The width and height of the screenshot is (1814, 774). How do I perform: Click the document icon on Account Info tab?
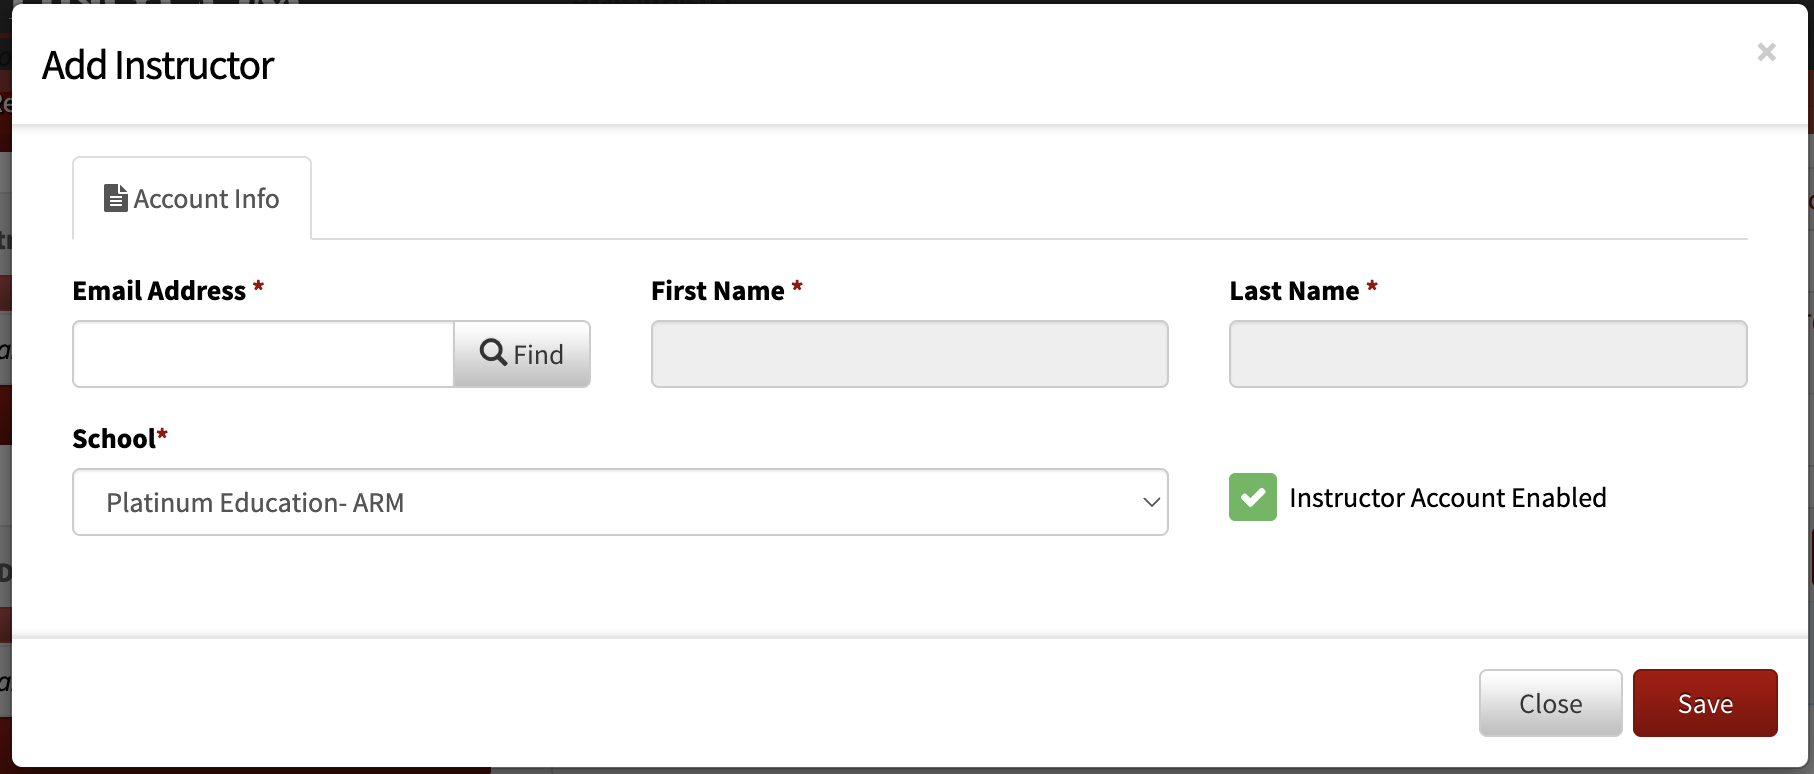pyautogui.click(x=116, y=198)
